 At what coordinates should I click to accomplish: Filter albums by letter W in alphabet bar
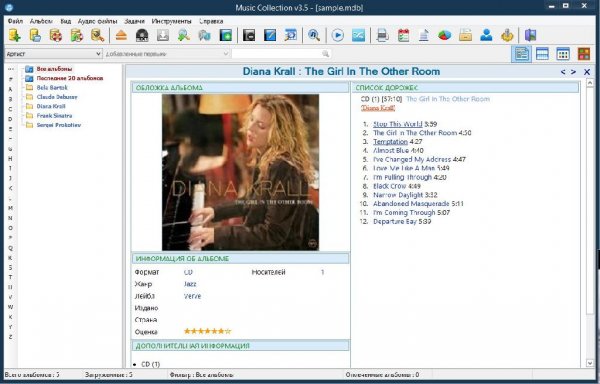coord(10,307)
